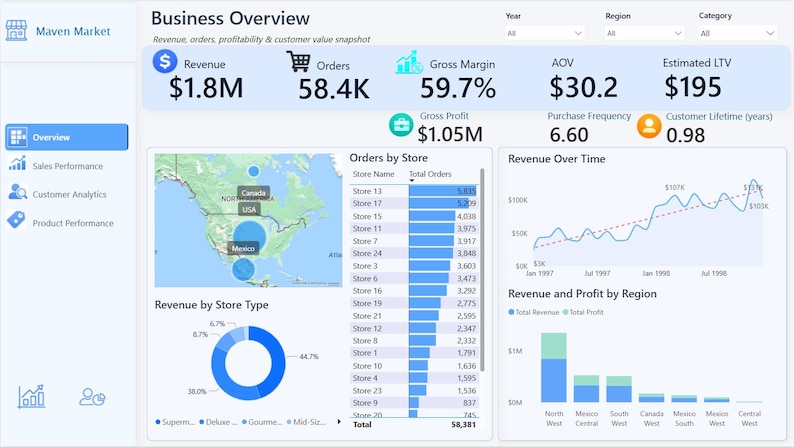The image size is (794, 447).
Task: Click the orange person Customer Lifetime icon
Action: click(x=649, y=126)
